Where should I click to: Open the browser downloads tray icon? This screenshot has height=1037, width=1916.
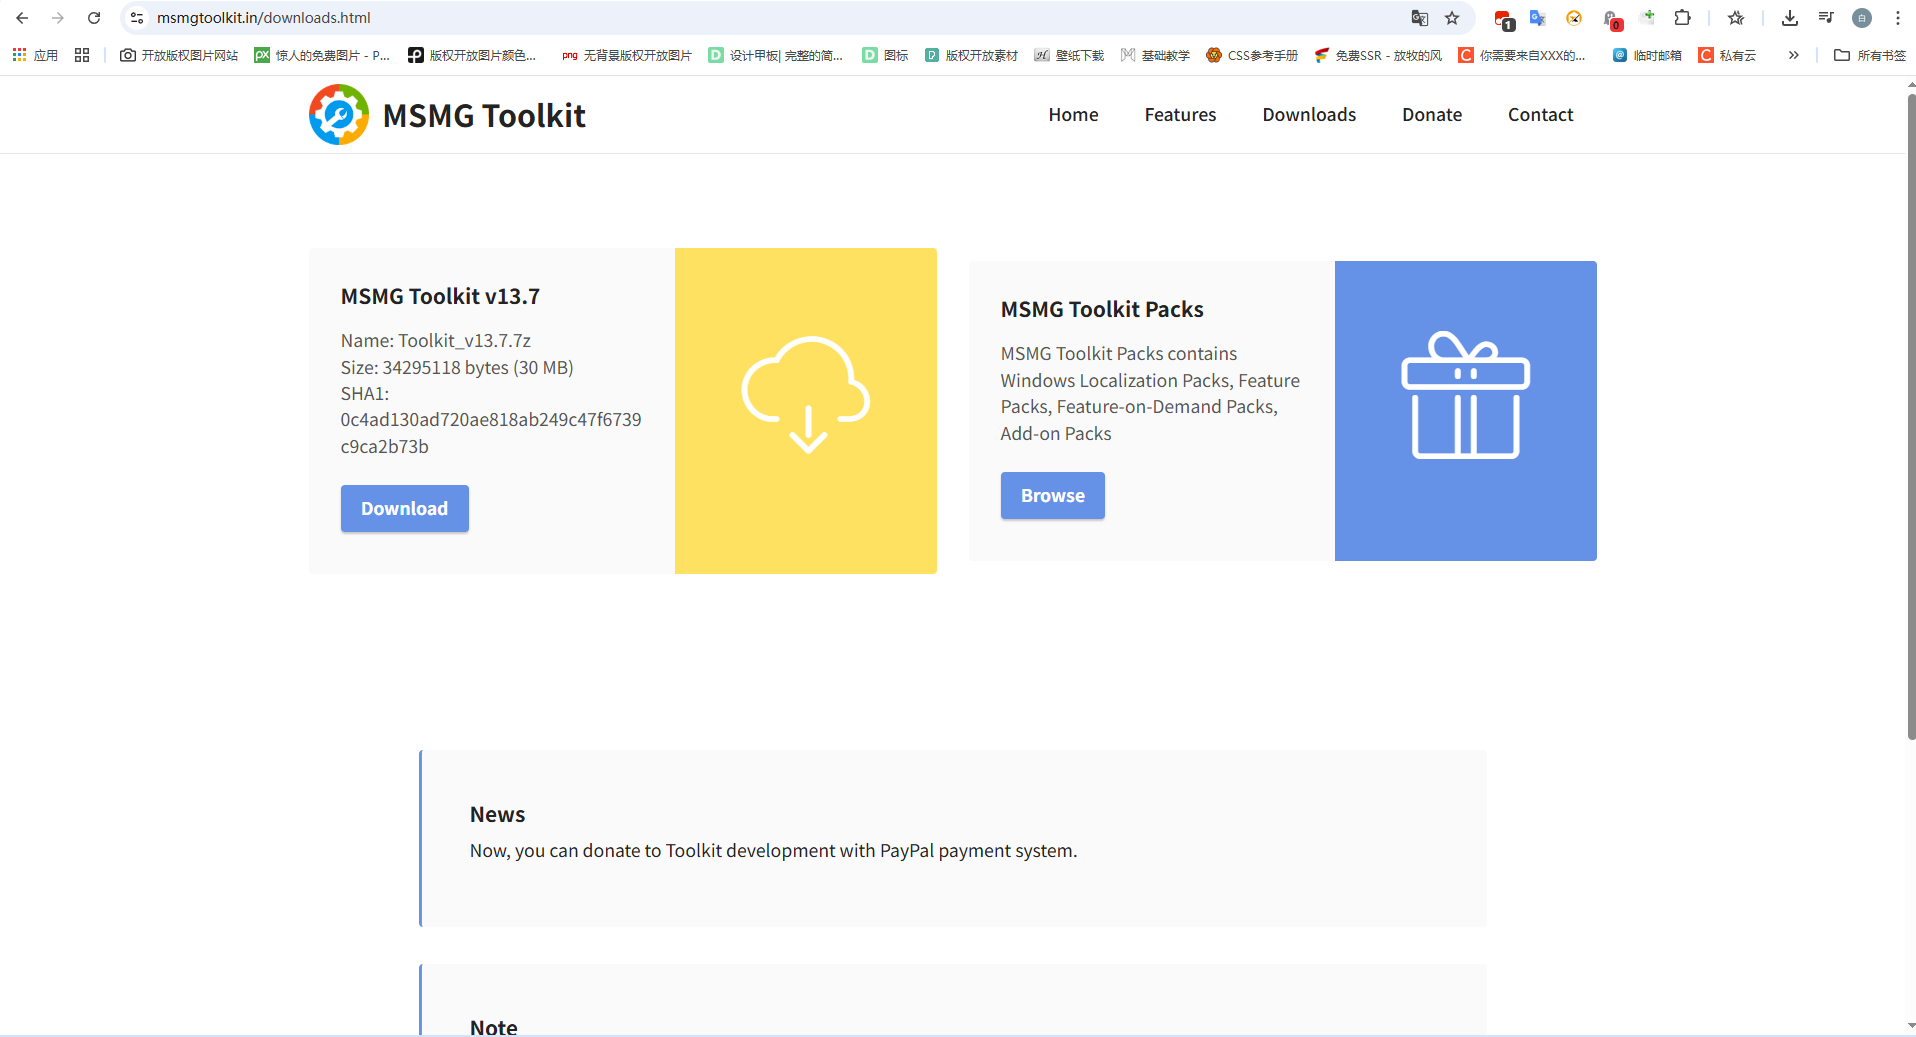tap(1790, 18)
